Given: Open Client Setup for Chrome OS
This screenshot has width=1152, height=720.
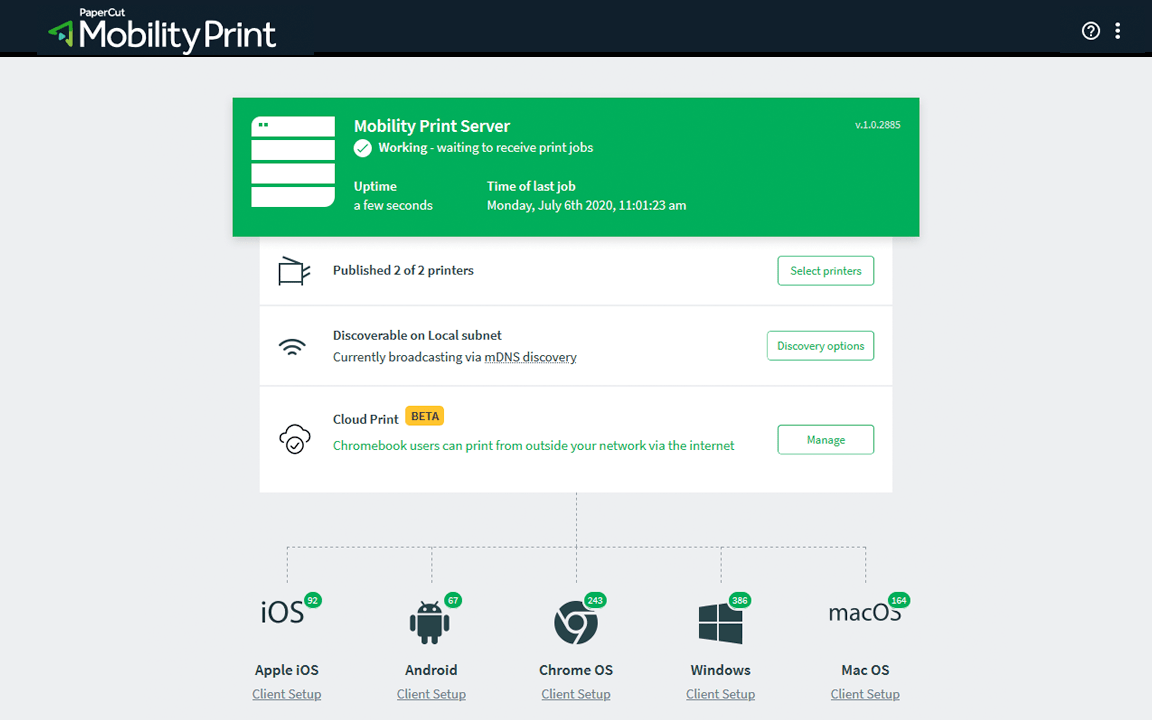Looking at the screenshot, I should pos(576,694).
